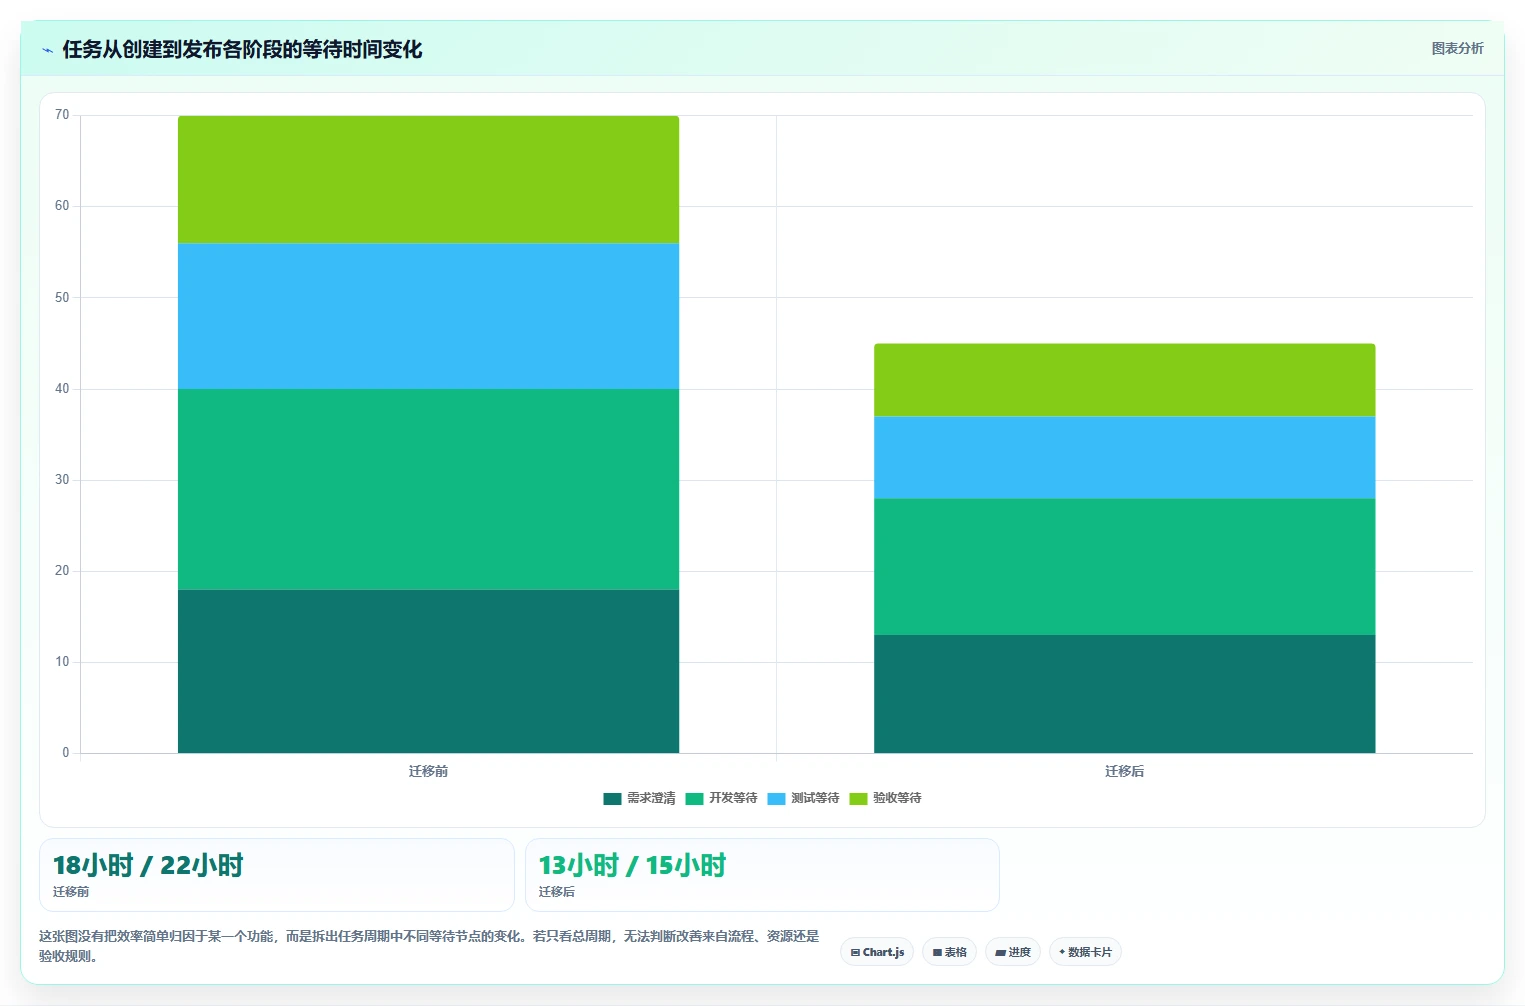
Task: Select the 进度 tag chip
Action: [1013, 952]
